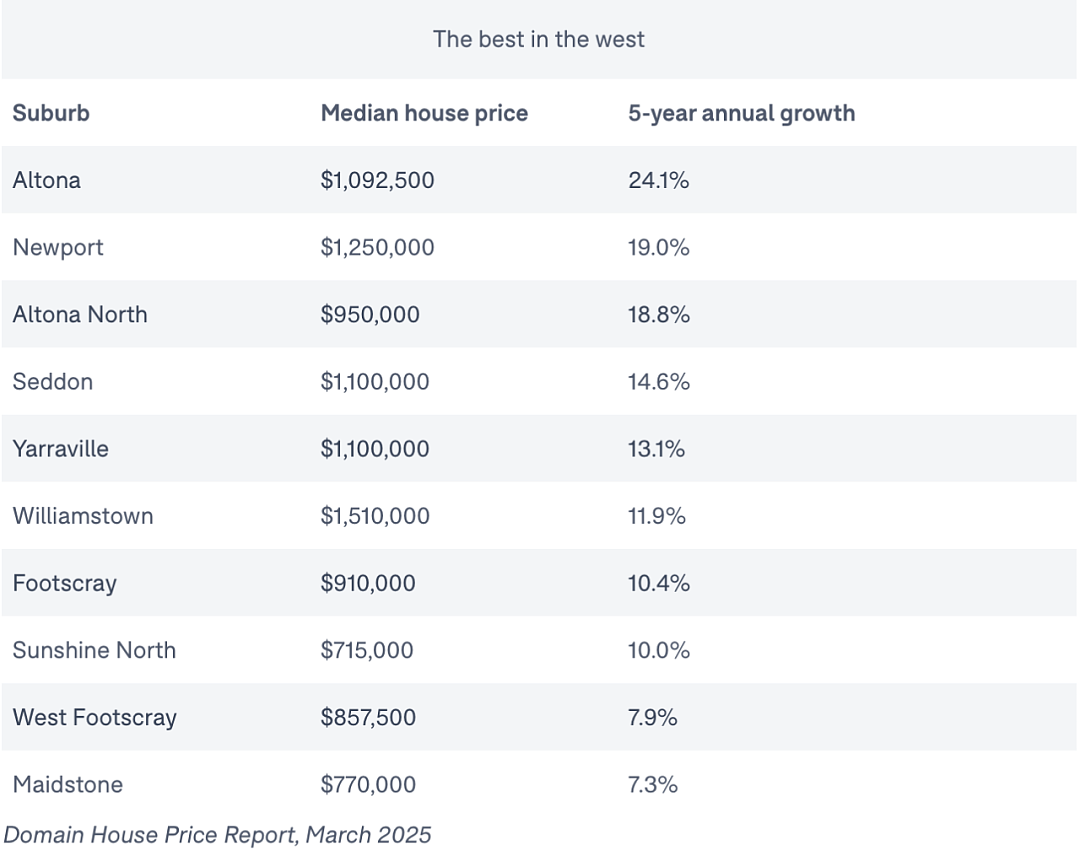1080x856 pixels.
Task: Select the Maidstone suburb name
Action: click(x=68, y=784)
